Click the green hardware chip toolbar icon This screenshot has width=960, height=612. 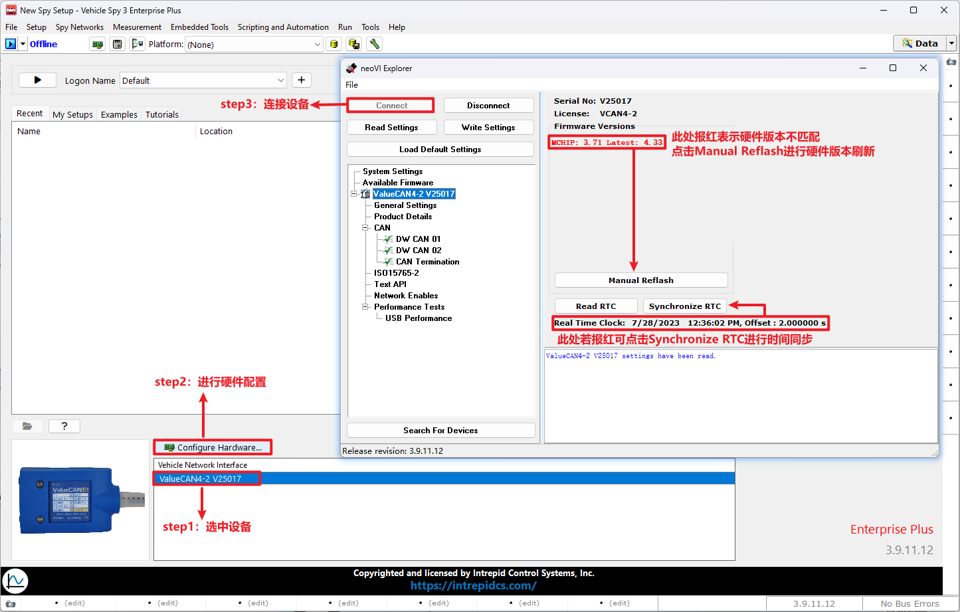(x=97, y=44)
